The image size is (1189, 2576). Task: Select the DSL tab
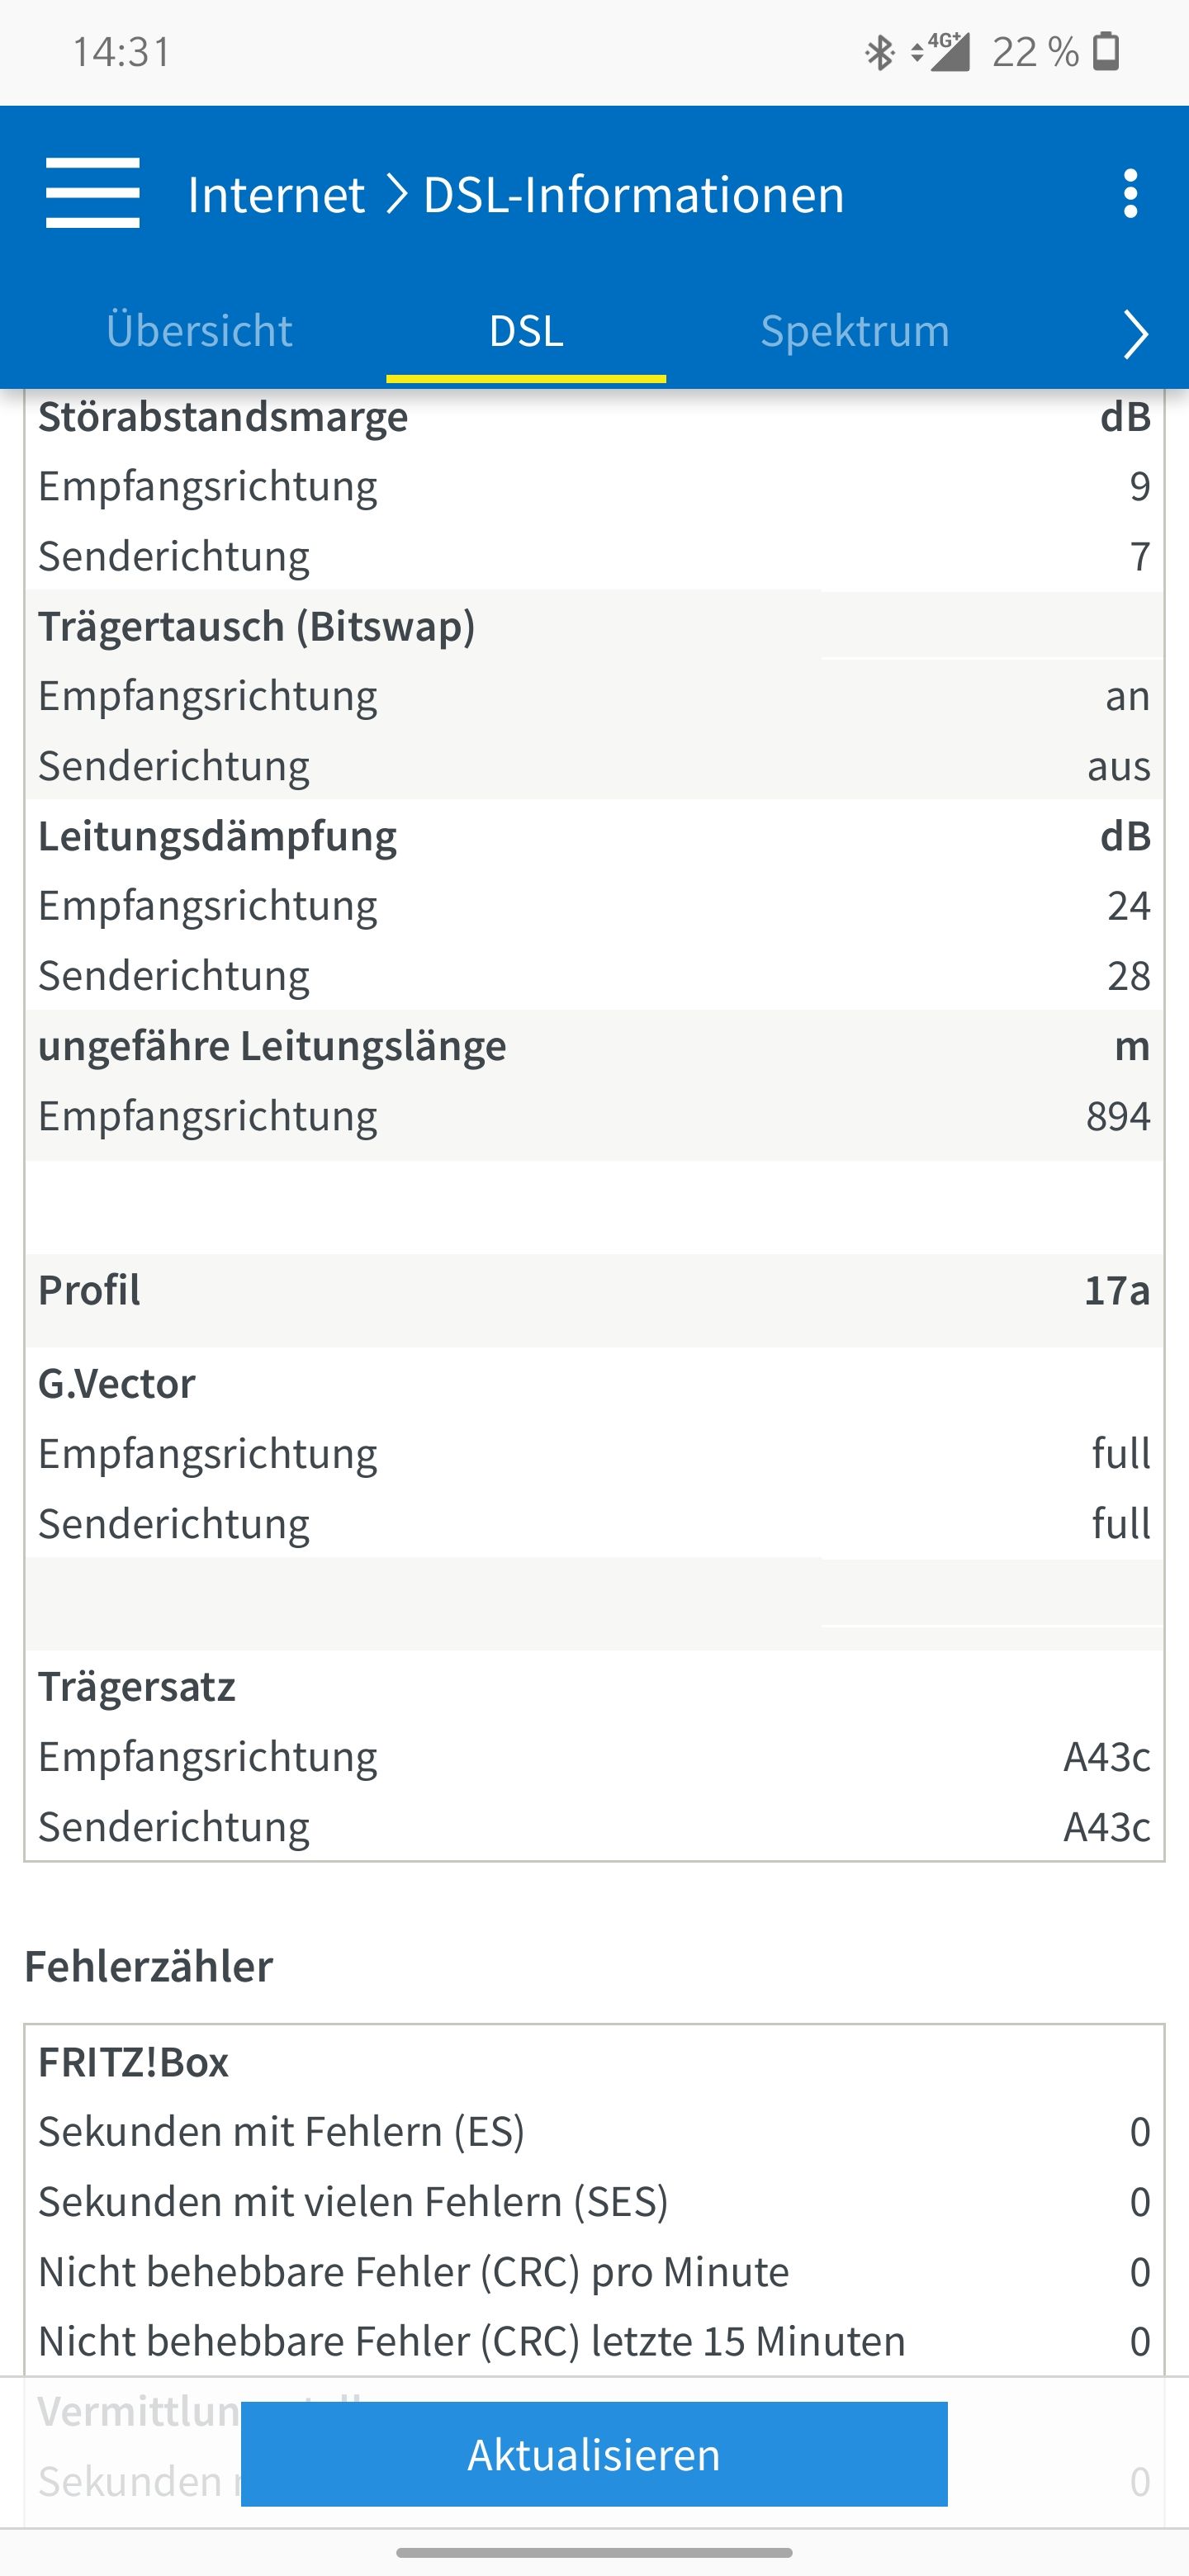click(x=526, y=331)
